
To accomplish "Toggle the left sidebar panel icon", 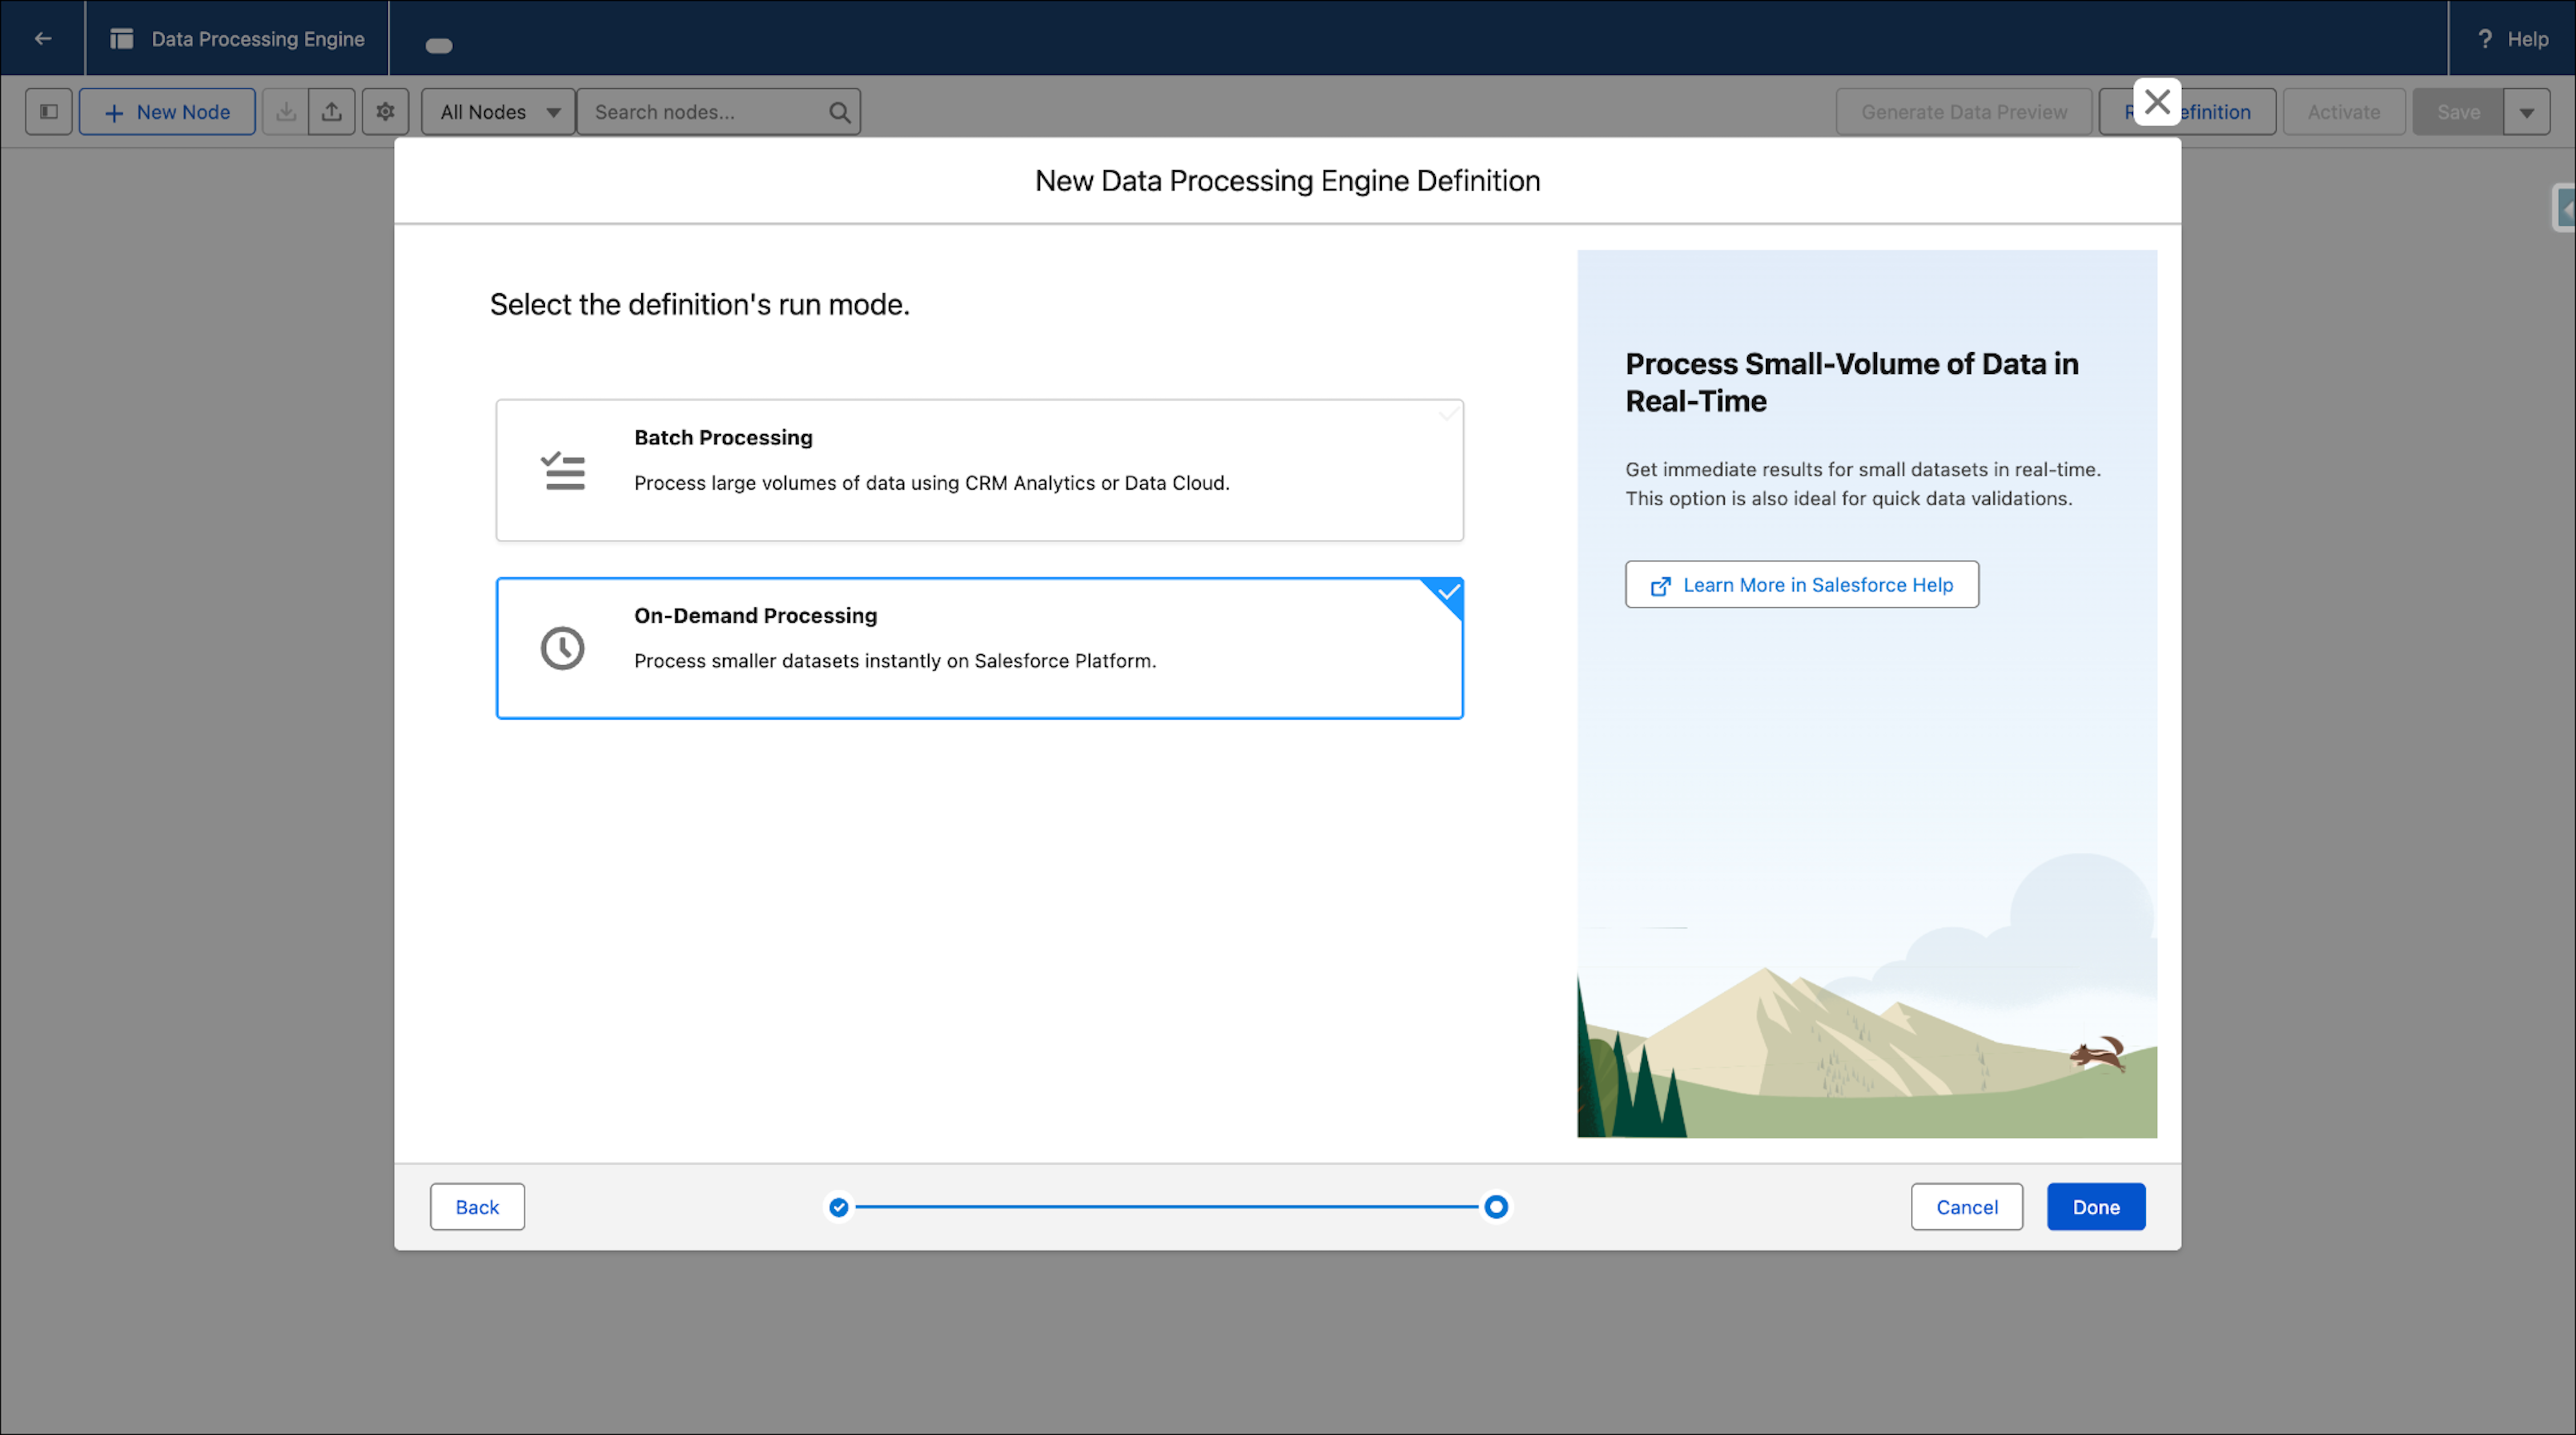I will coord(49,112).
